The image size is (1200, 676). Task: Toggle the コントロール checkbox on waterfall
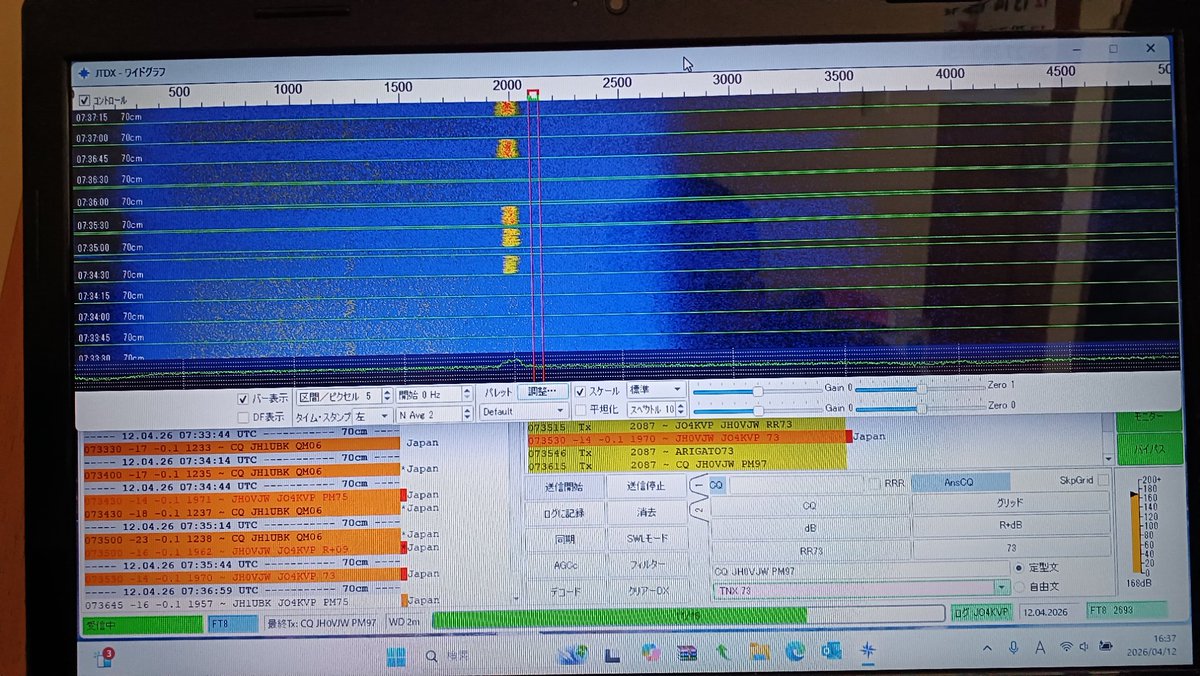click(84, 100)
